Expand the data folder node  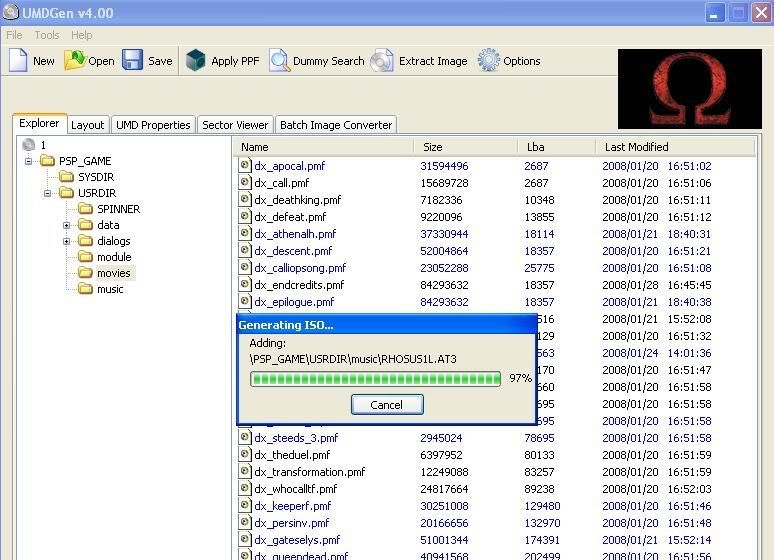[x=66, y=225]
